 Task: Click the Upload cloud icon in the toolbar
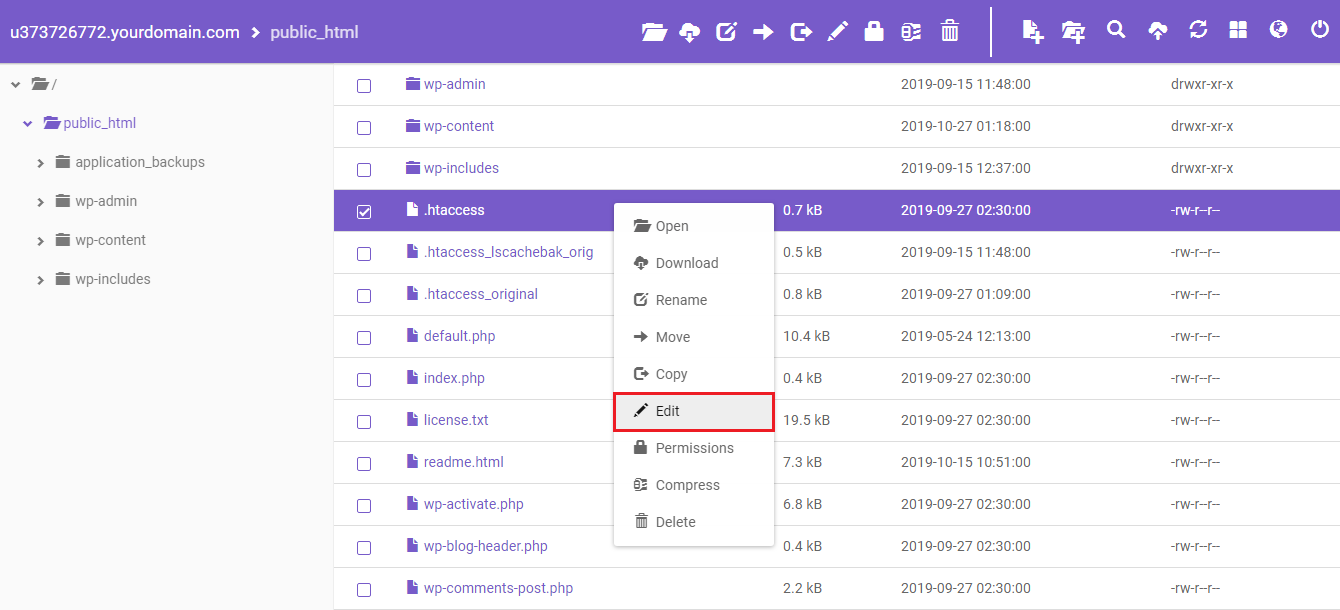tap(1157, 32)
